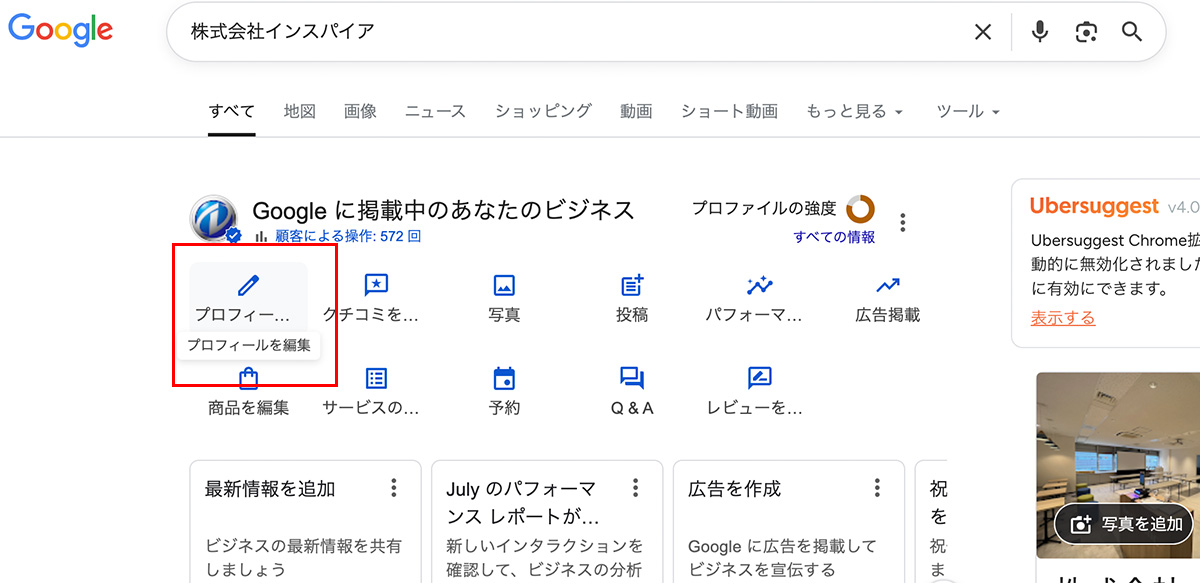Open クチコミを… star review icon
The image size is (1200, 585).
[x=376, y=285]
